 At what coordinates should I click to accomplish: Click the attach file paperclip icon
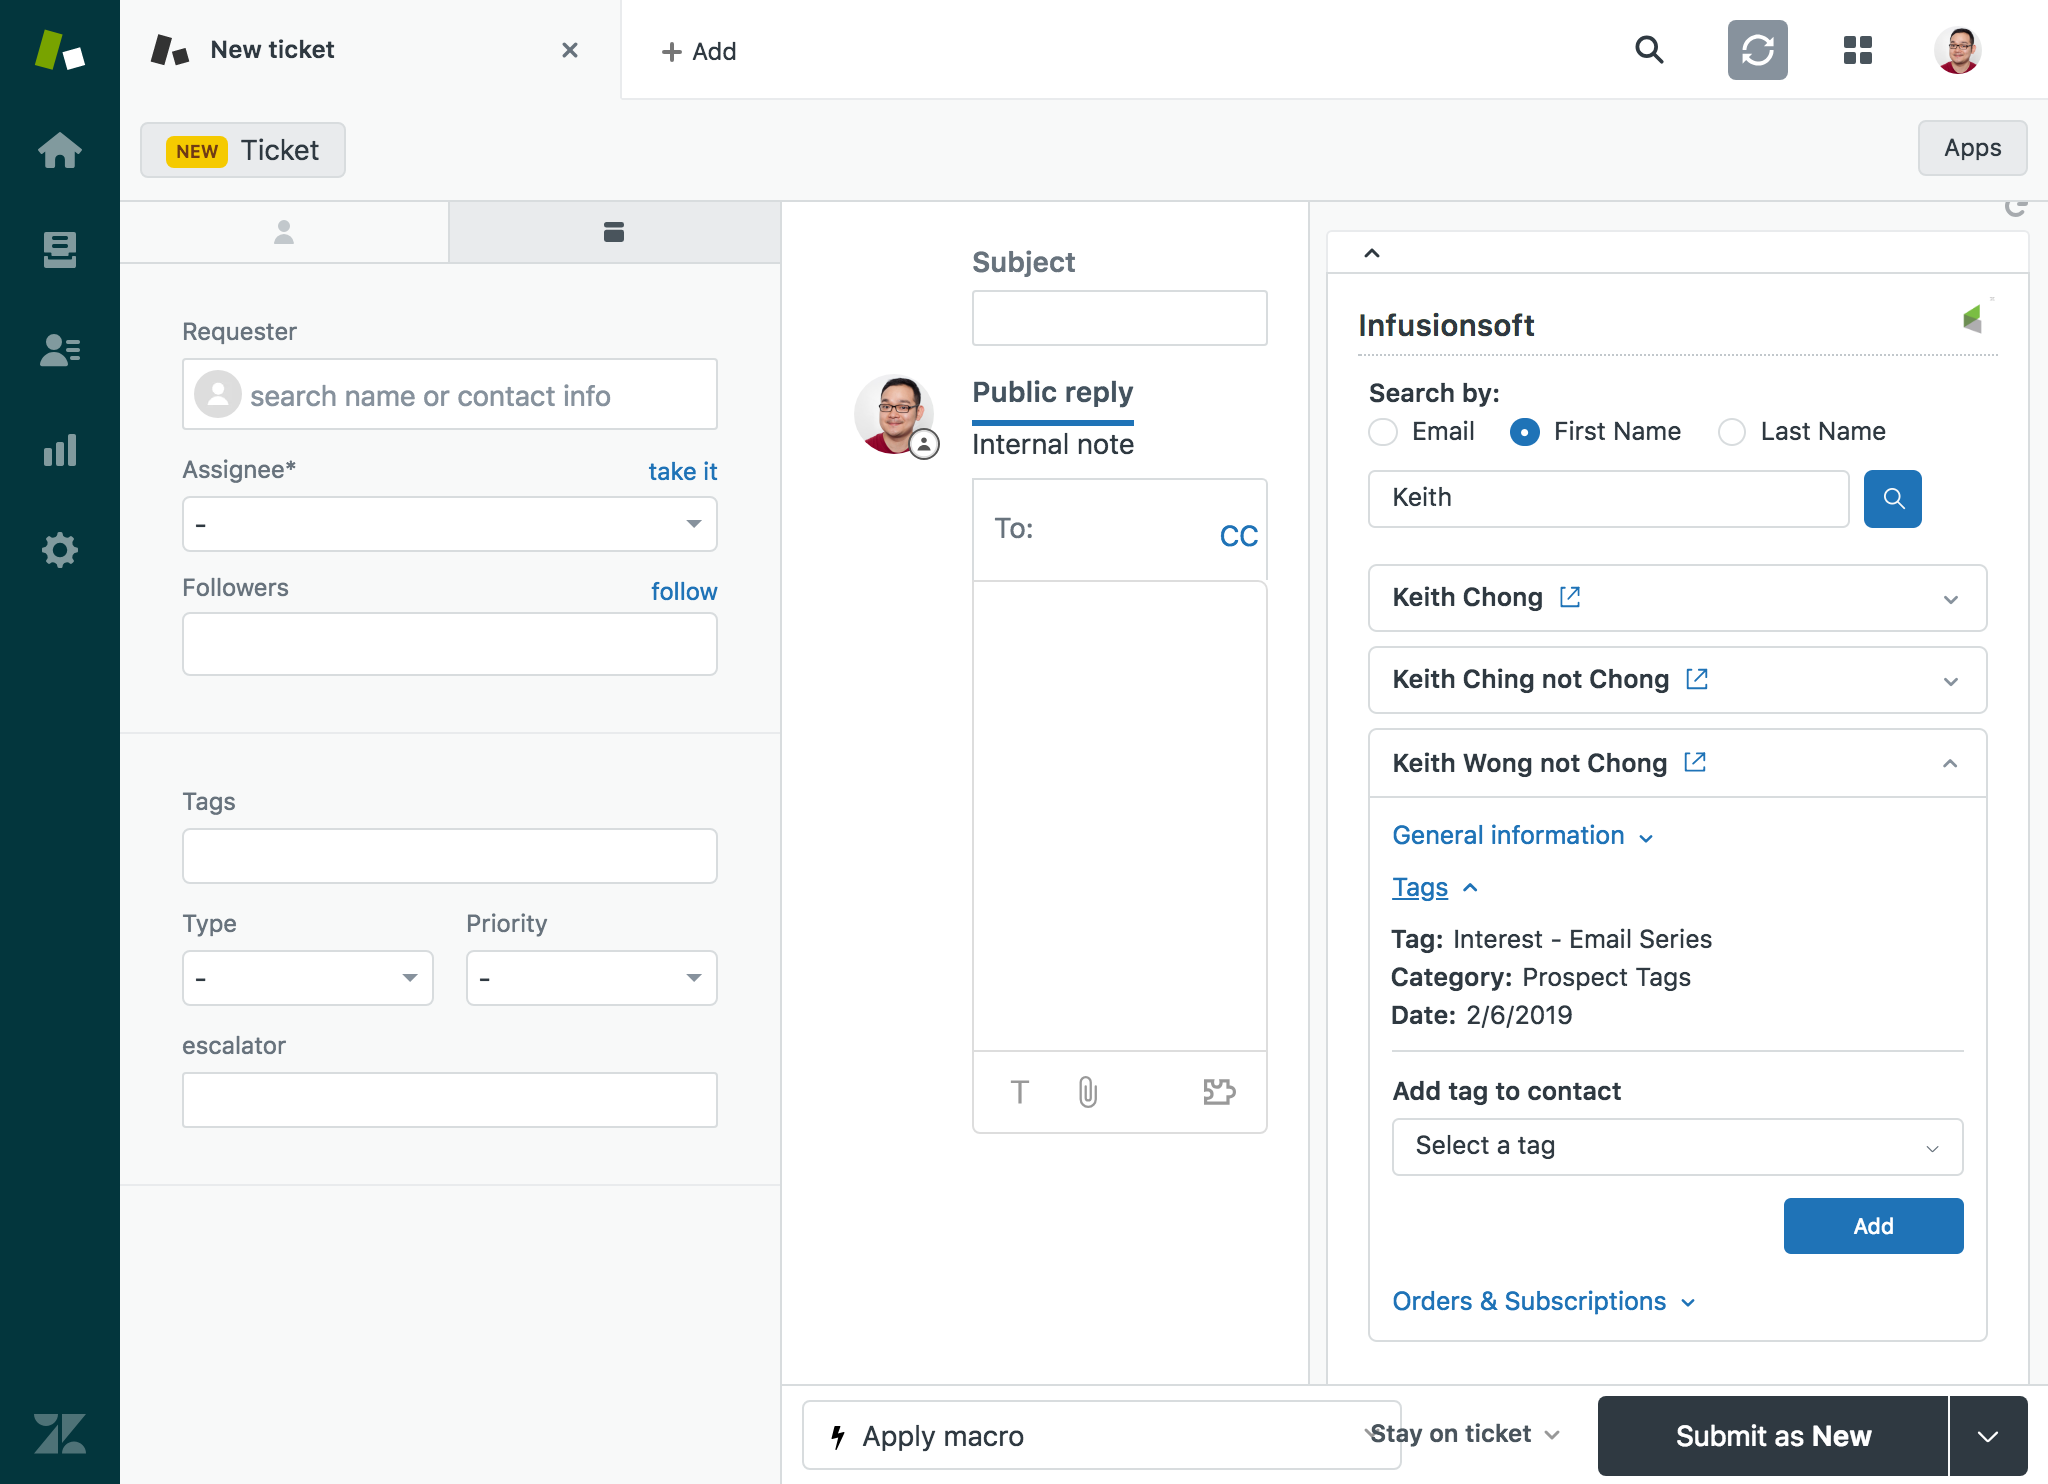point(1088,1092)
